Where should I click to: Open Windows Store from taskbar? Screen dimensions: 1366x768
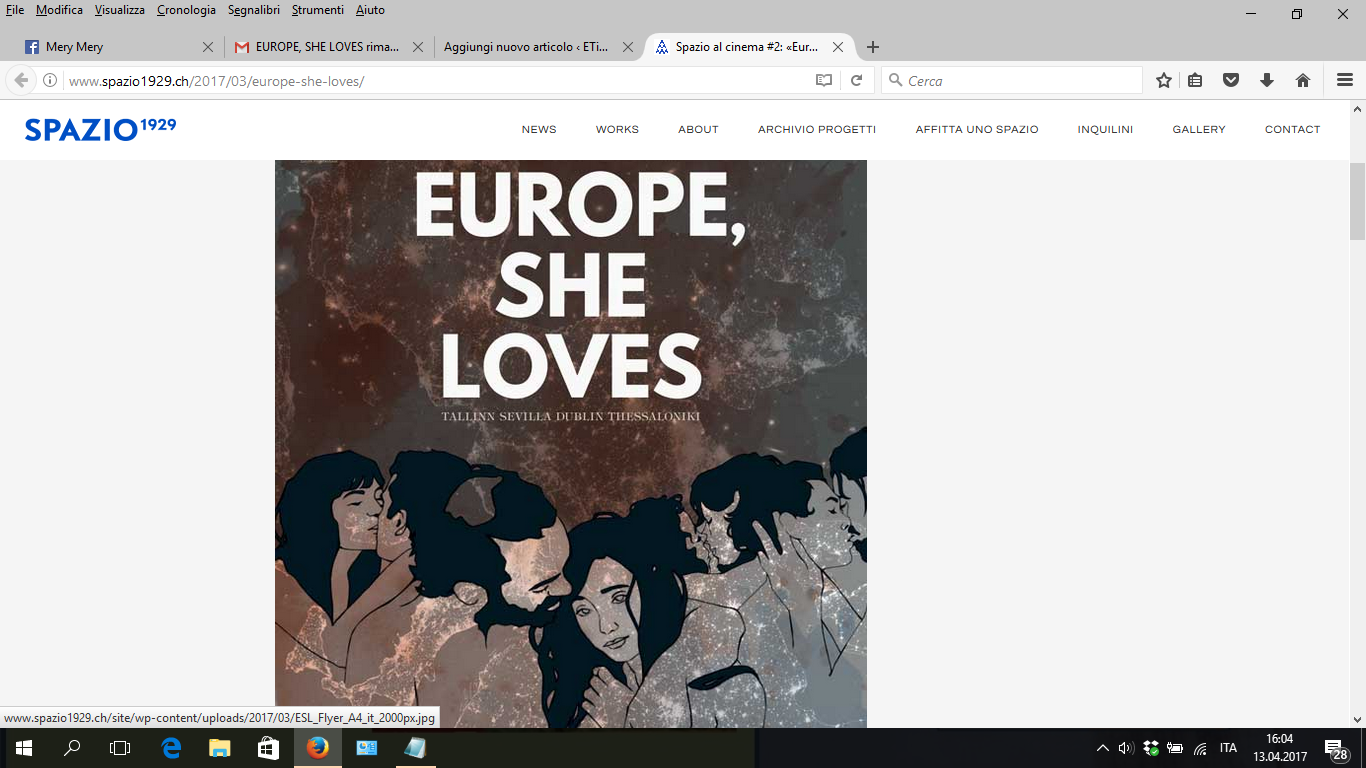(268, 748)
